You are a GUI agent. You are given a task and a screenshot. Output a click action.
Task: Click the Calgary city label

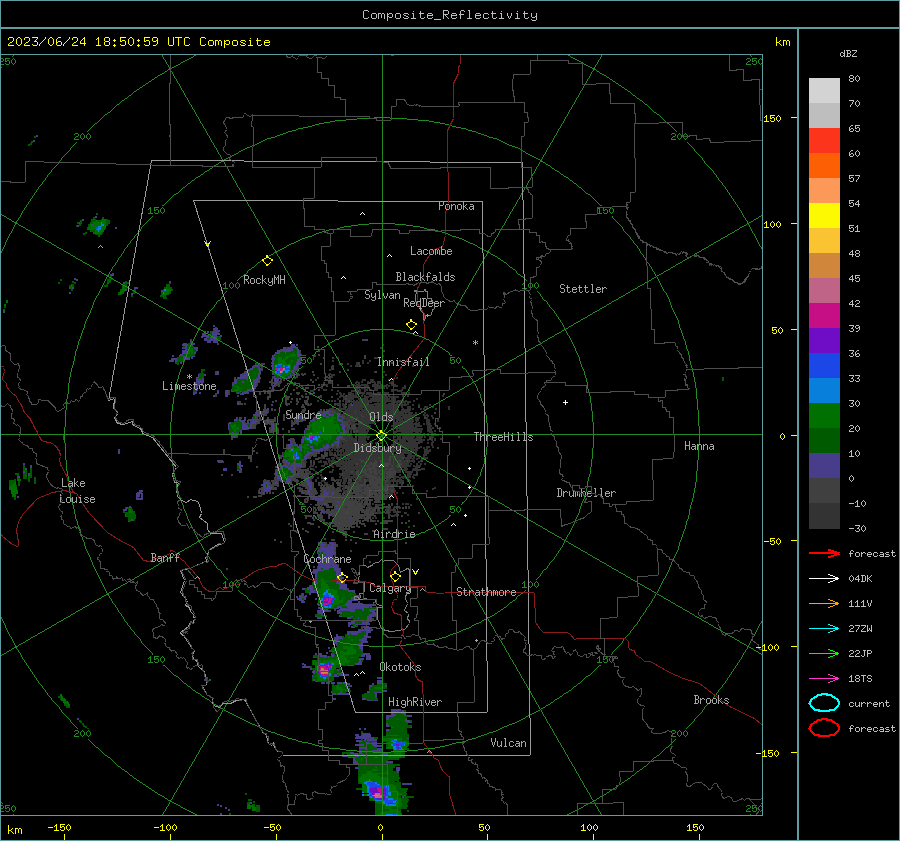coord(390,588)
